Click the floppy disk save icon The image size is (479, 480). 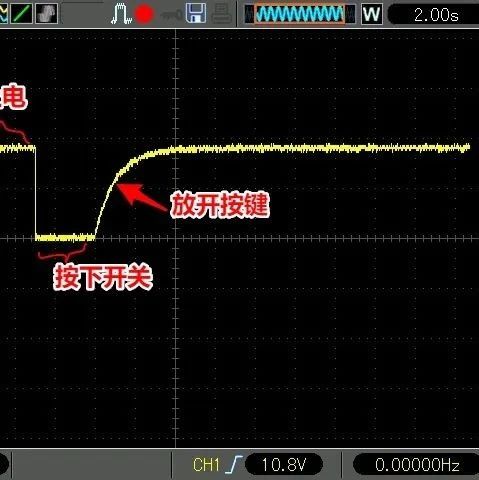tap(196, 14)
